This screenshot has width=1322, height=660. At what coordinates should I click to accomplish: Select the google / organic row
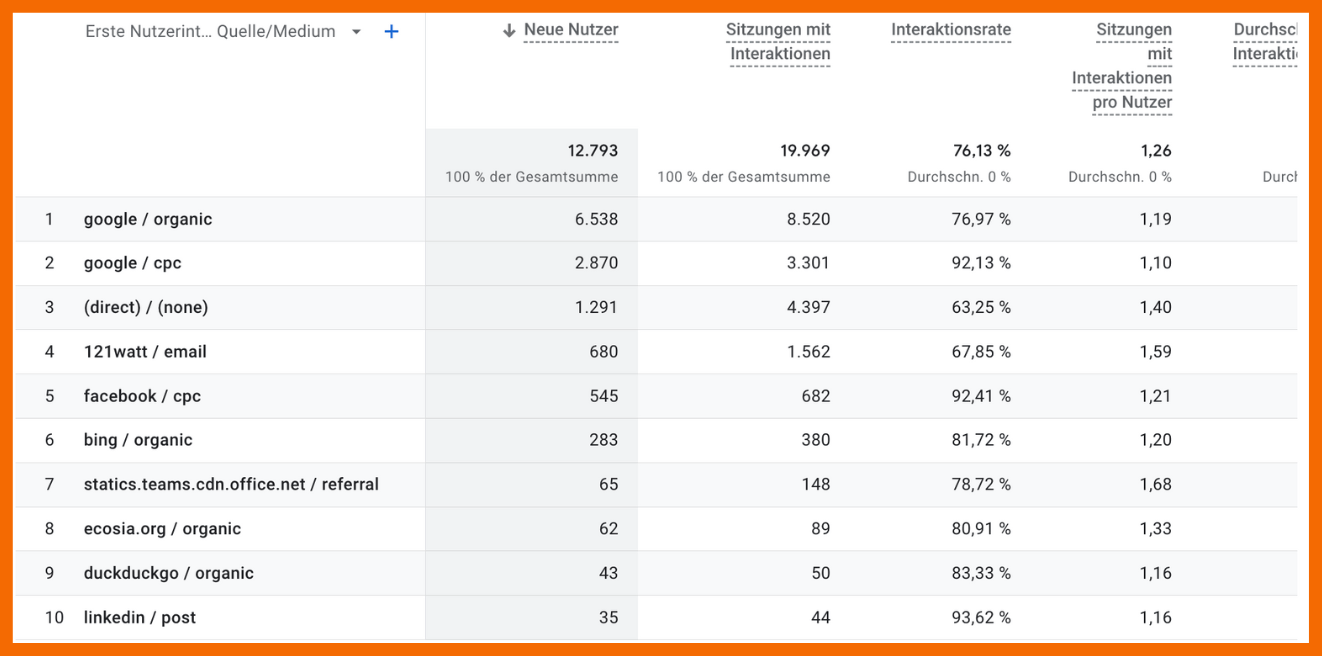pos(148,219)
